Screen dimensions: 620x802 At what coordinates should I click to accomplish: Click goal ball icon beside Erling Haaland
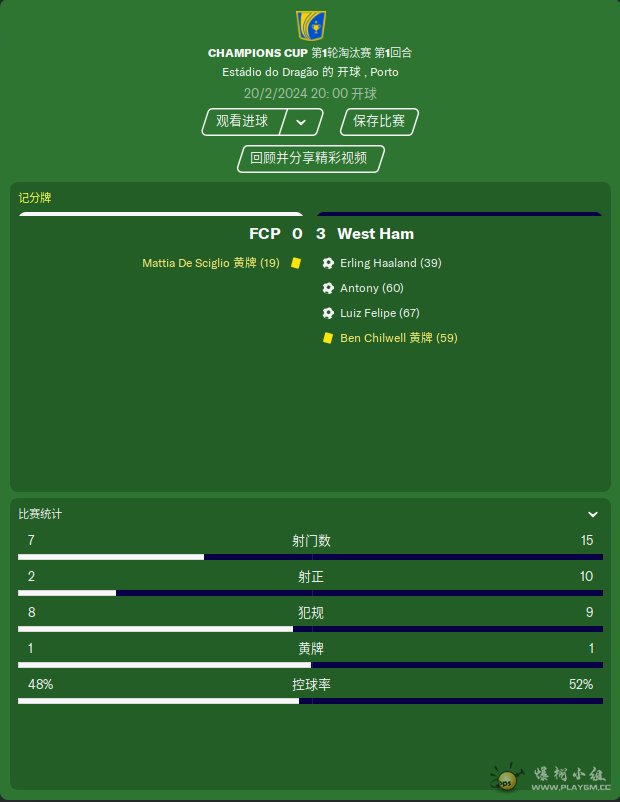point(328,263)
